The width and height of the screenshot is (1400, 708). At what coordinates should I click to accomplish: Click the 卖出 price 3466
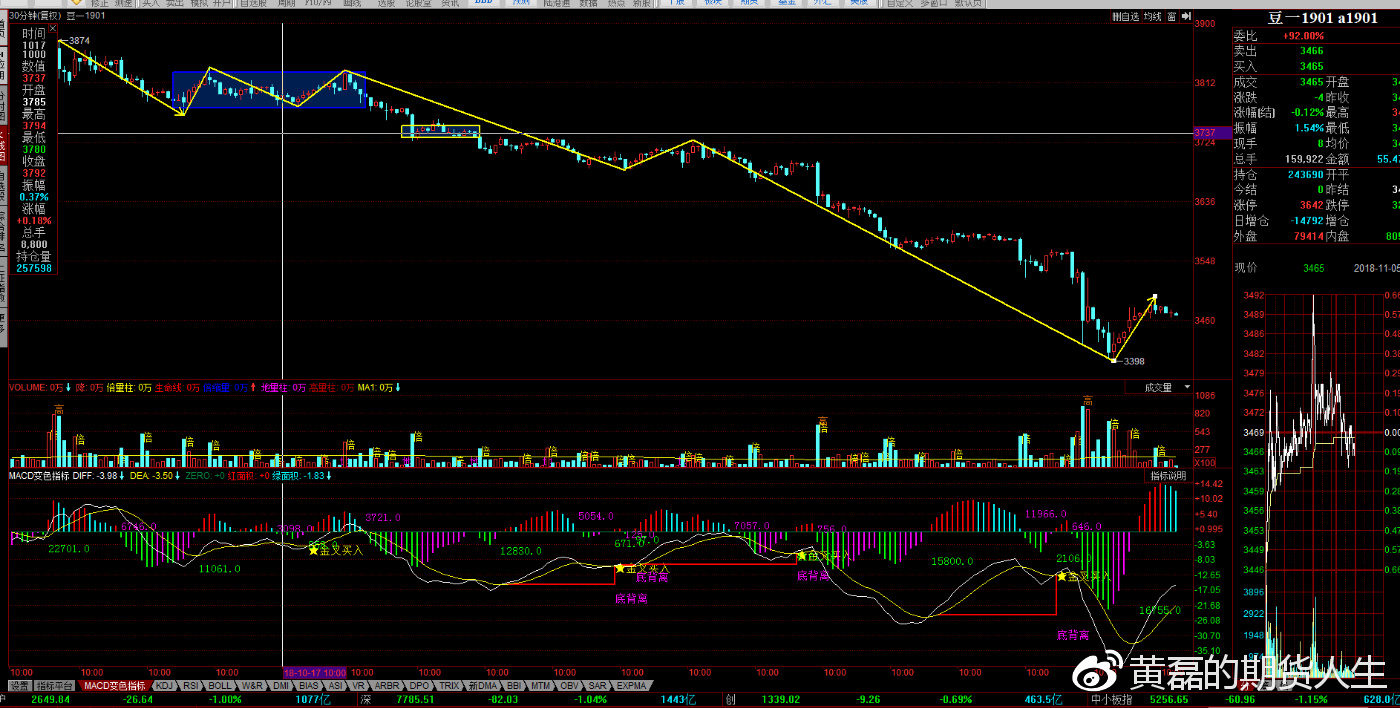click(1312, 51)
